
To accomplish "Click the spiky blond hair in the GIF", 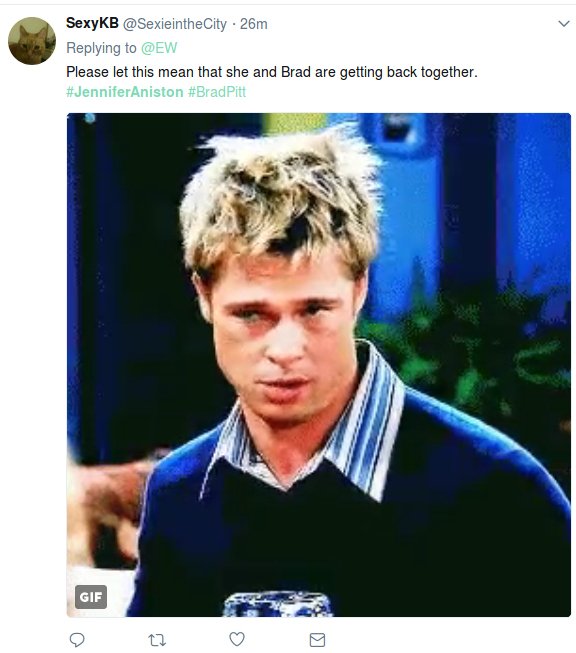I will [x=281, y=200].
